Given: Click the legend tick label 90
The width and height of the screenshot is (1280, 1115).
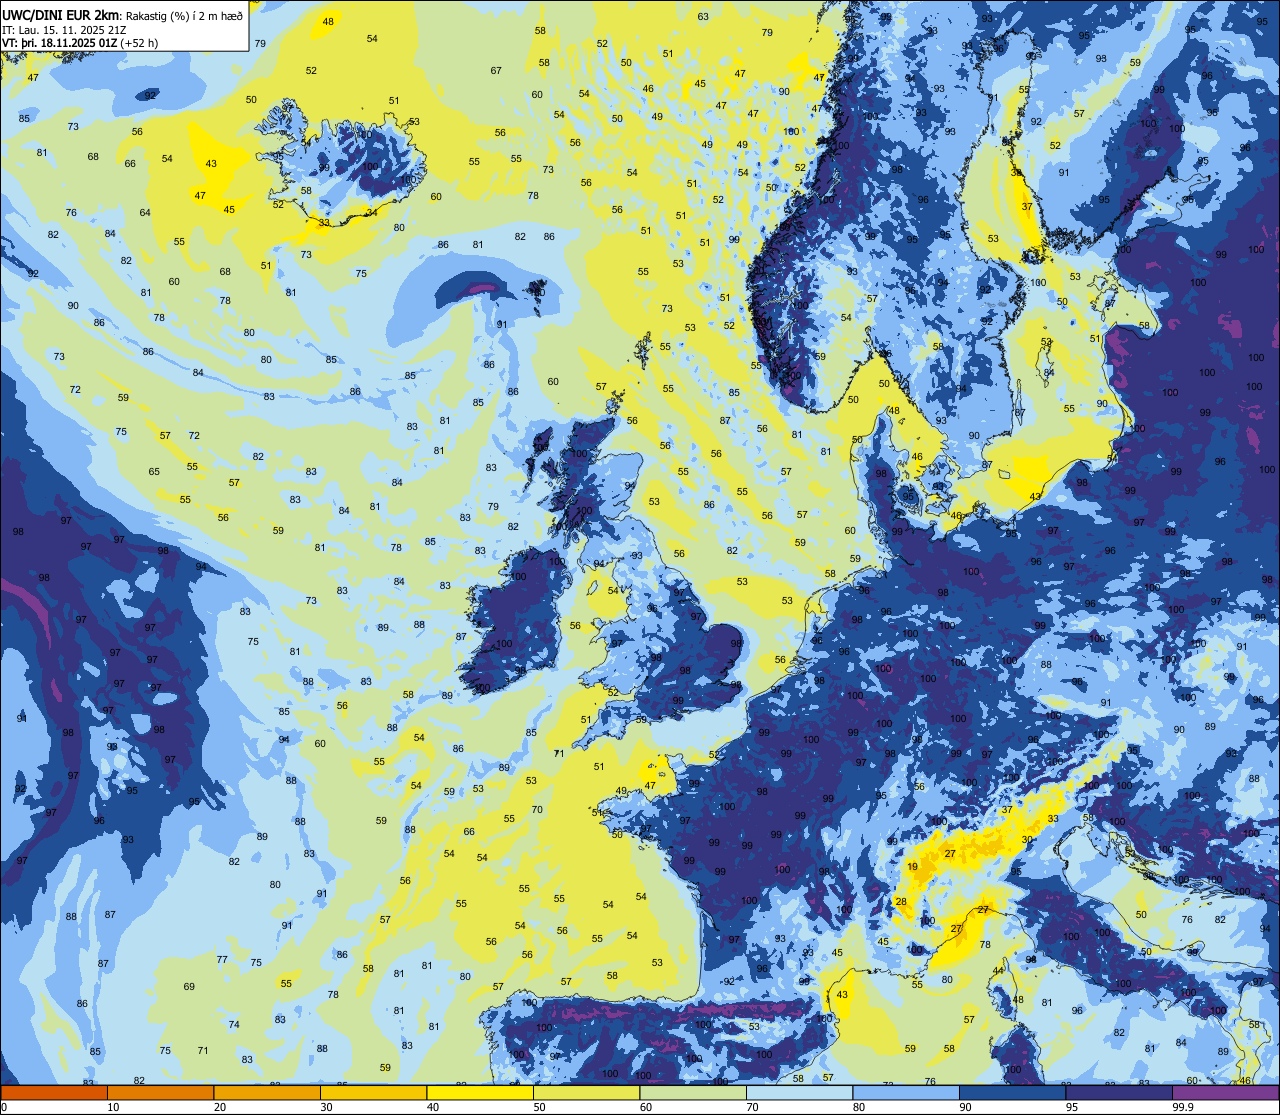Looking at the screenshot, I should (965, 1107).
